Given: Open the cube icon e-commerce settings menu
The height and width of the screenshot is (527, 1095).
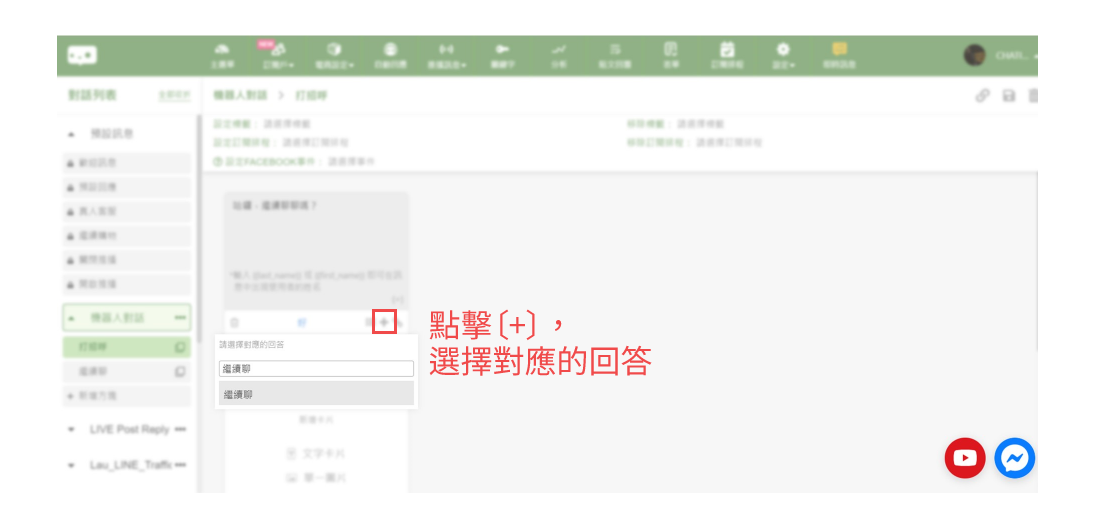Looking at the screenshot, I should click(x=335, y=55).
